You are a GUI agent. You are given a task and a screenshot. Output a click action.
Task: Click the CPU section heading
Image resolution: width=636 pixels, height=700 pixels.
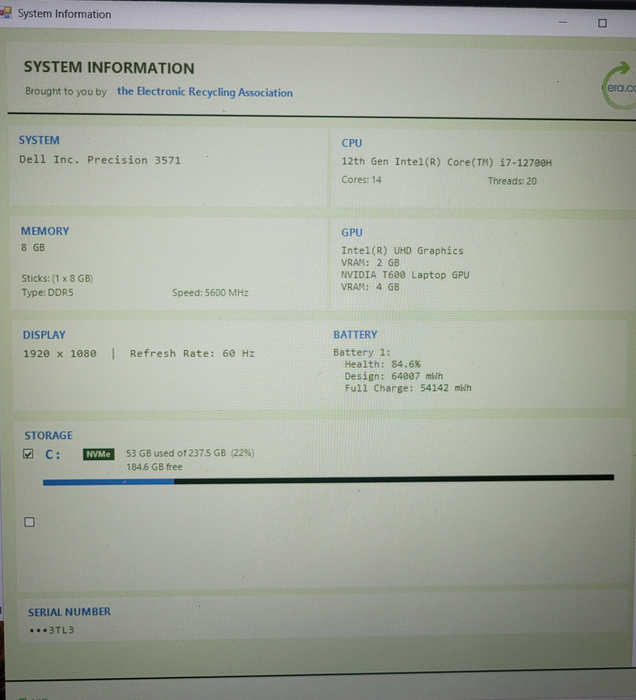[352, 143]
